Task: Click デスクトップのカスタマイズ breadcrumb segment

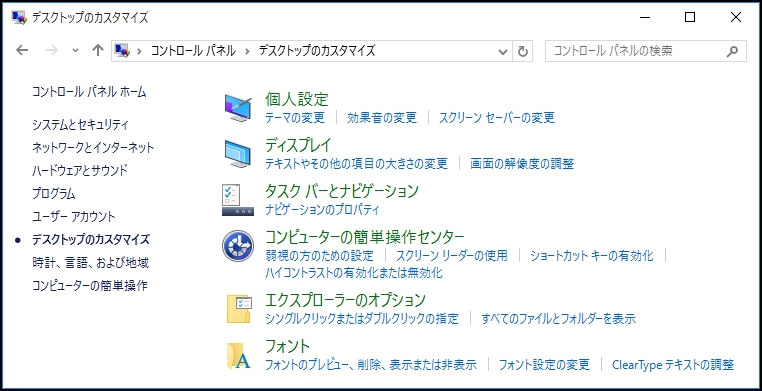Action: 317,51
